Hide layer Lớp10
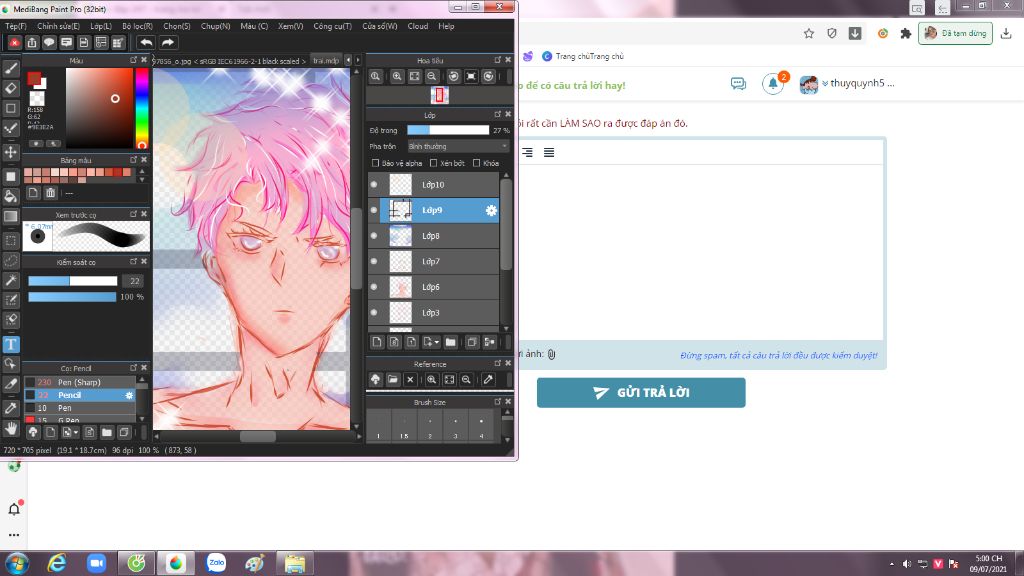Image resolution: width=1024 pixels, height=576 pixels. pyautogui.click(x=374, y=185)
